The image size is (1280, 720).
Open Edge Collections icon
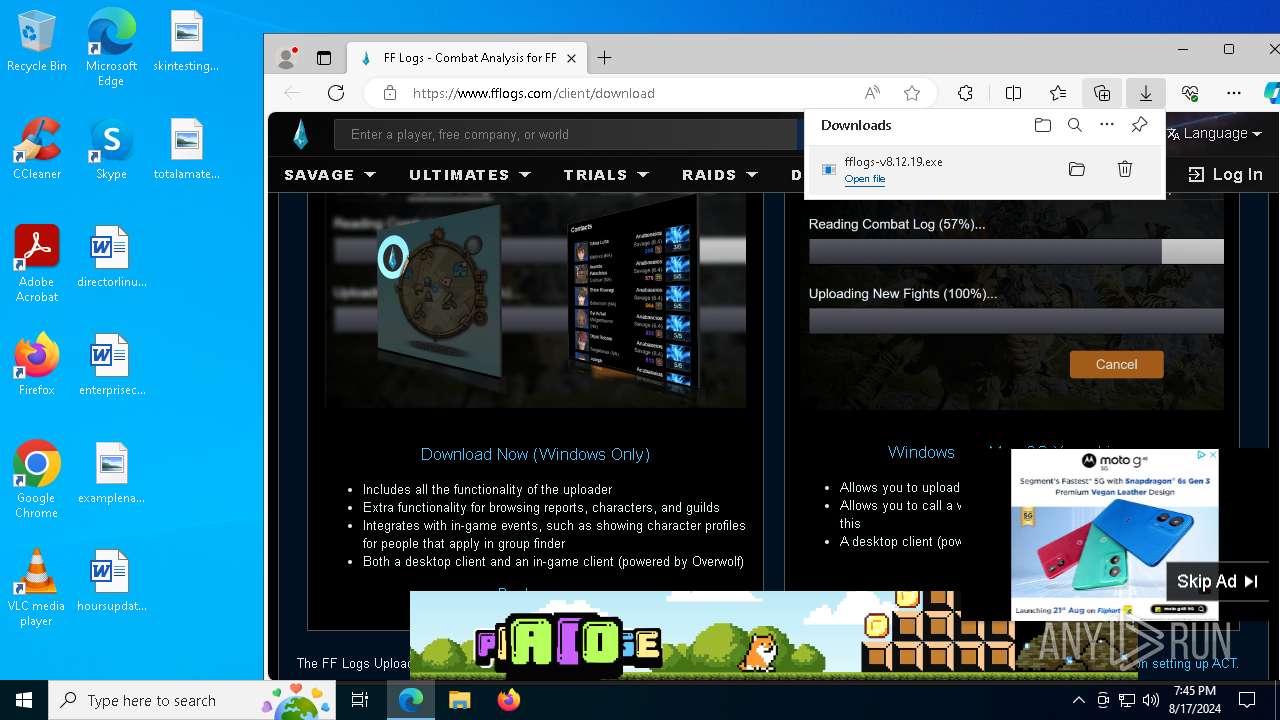pos(1102,93)
